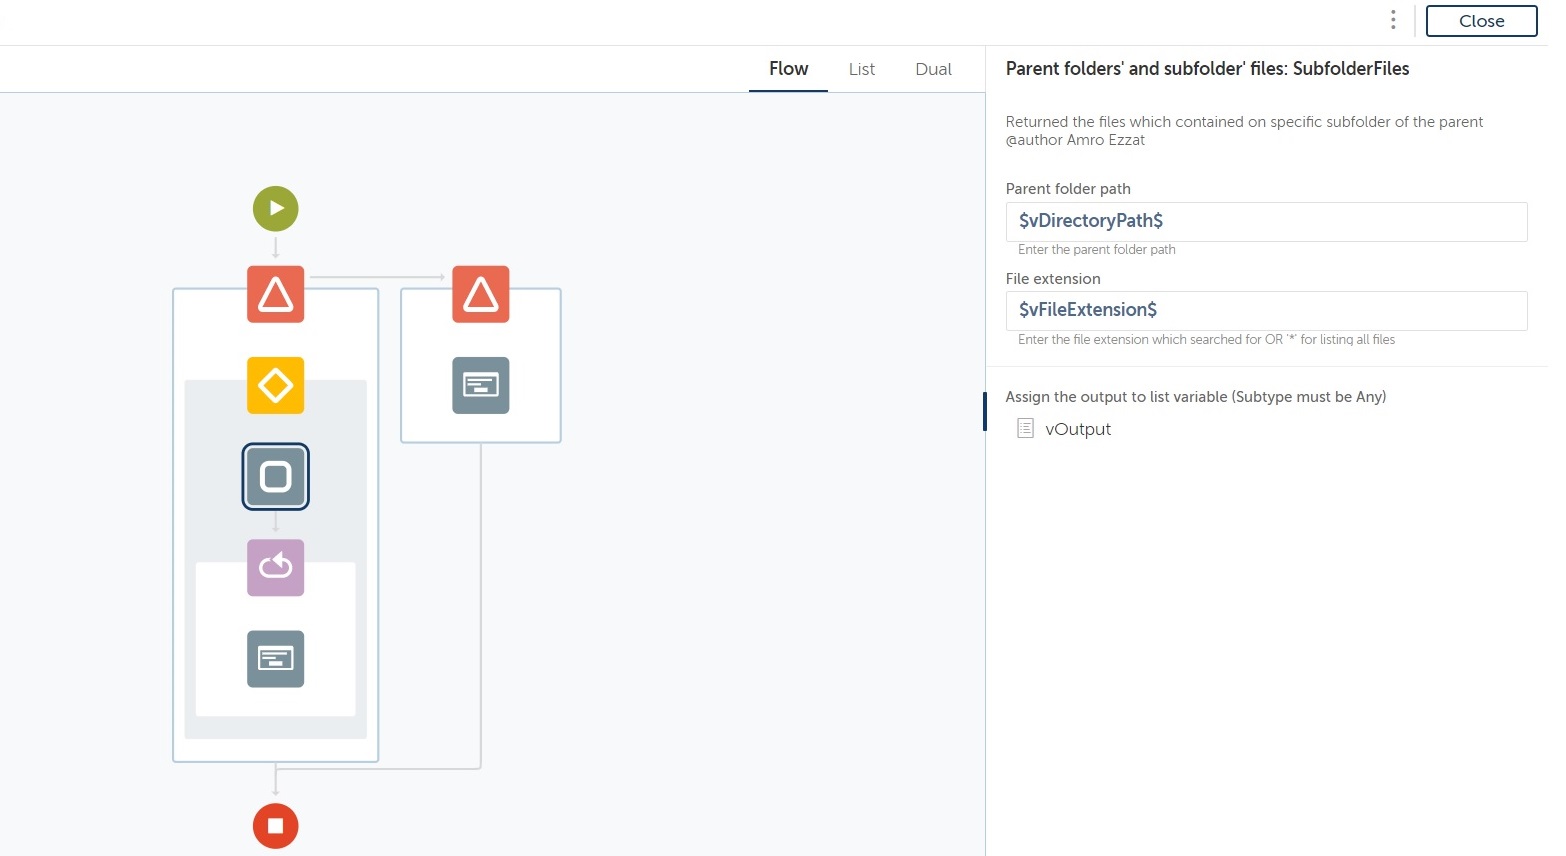Click the red stop end node
This screenshot has height=856, width=1566.
[276, 826]
